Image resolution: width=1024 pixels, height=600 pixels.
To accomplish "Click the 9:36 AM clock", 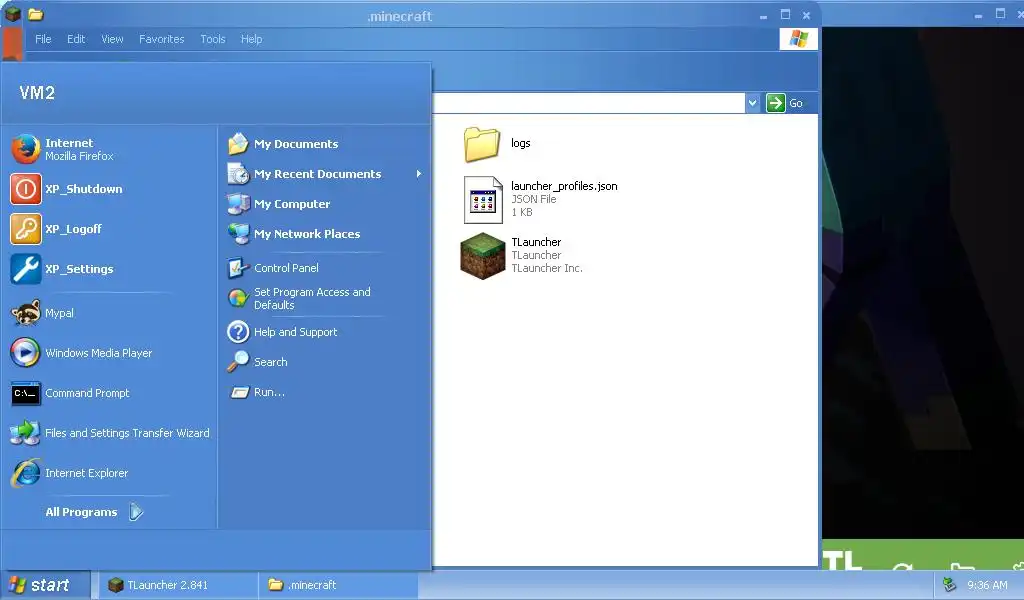I will (987, 585).
